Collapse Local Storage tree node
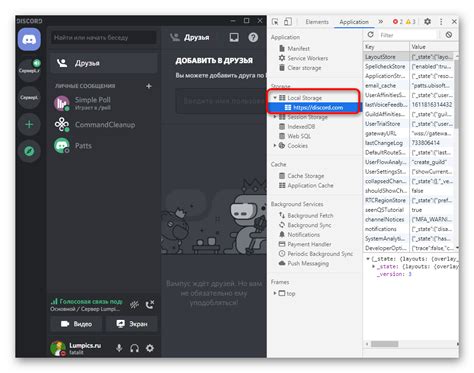 click(275, 98)
